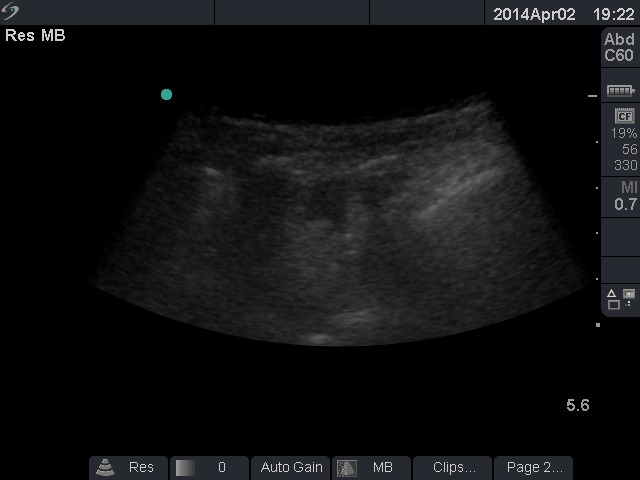
Task: Select the Abd C60 exam type label
Action: (619, 47)
